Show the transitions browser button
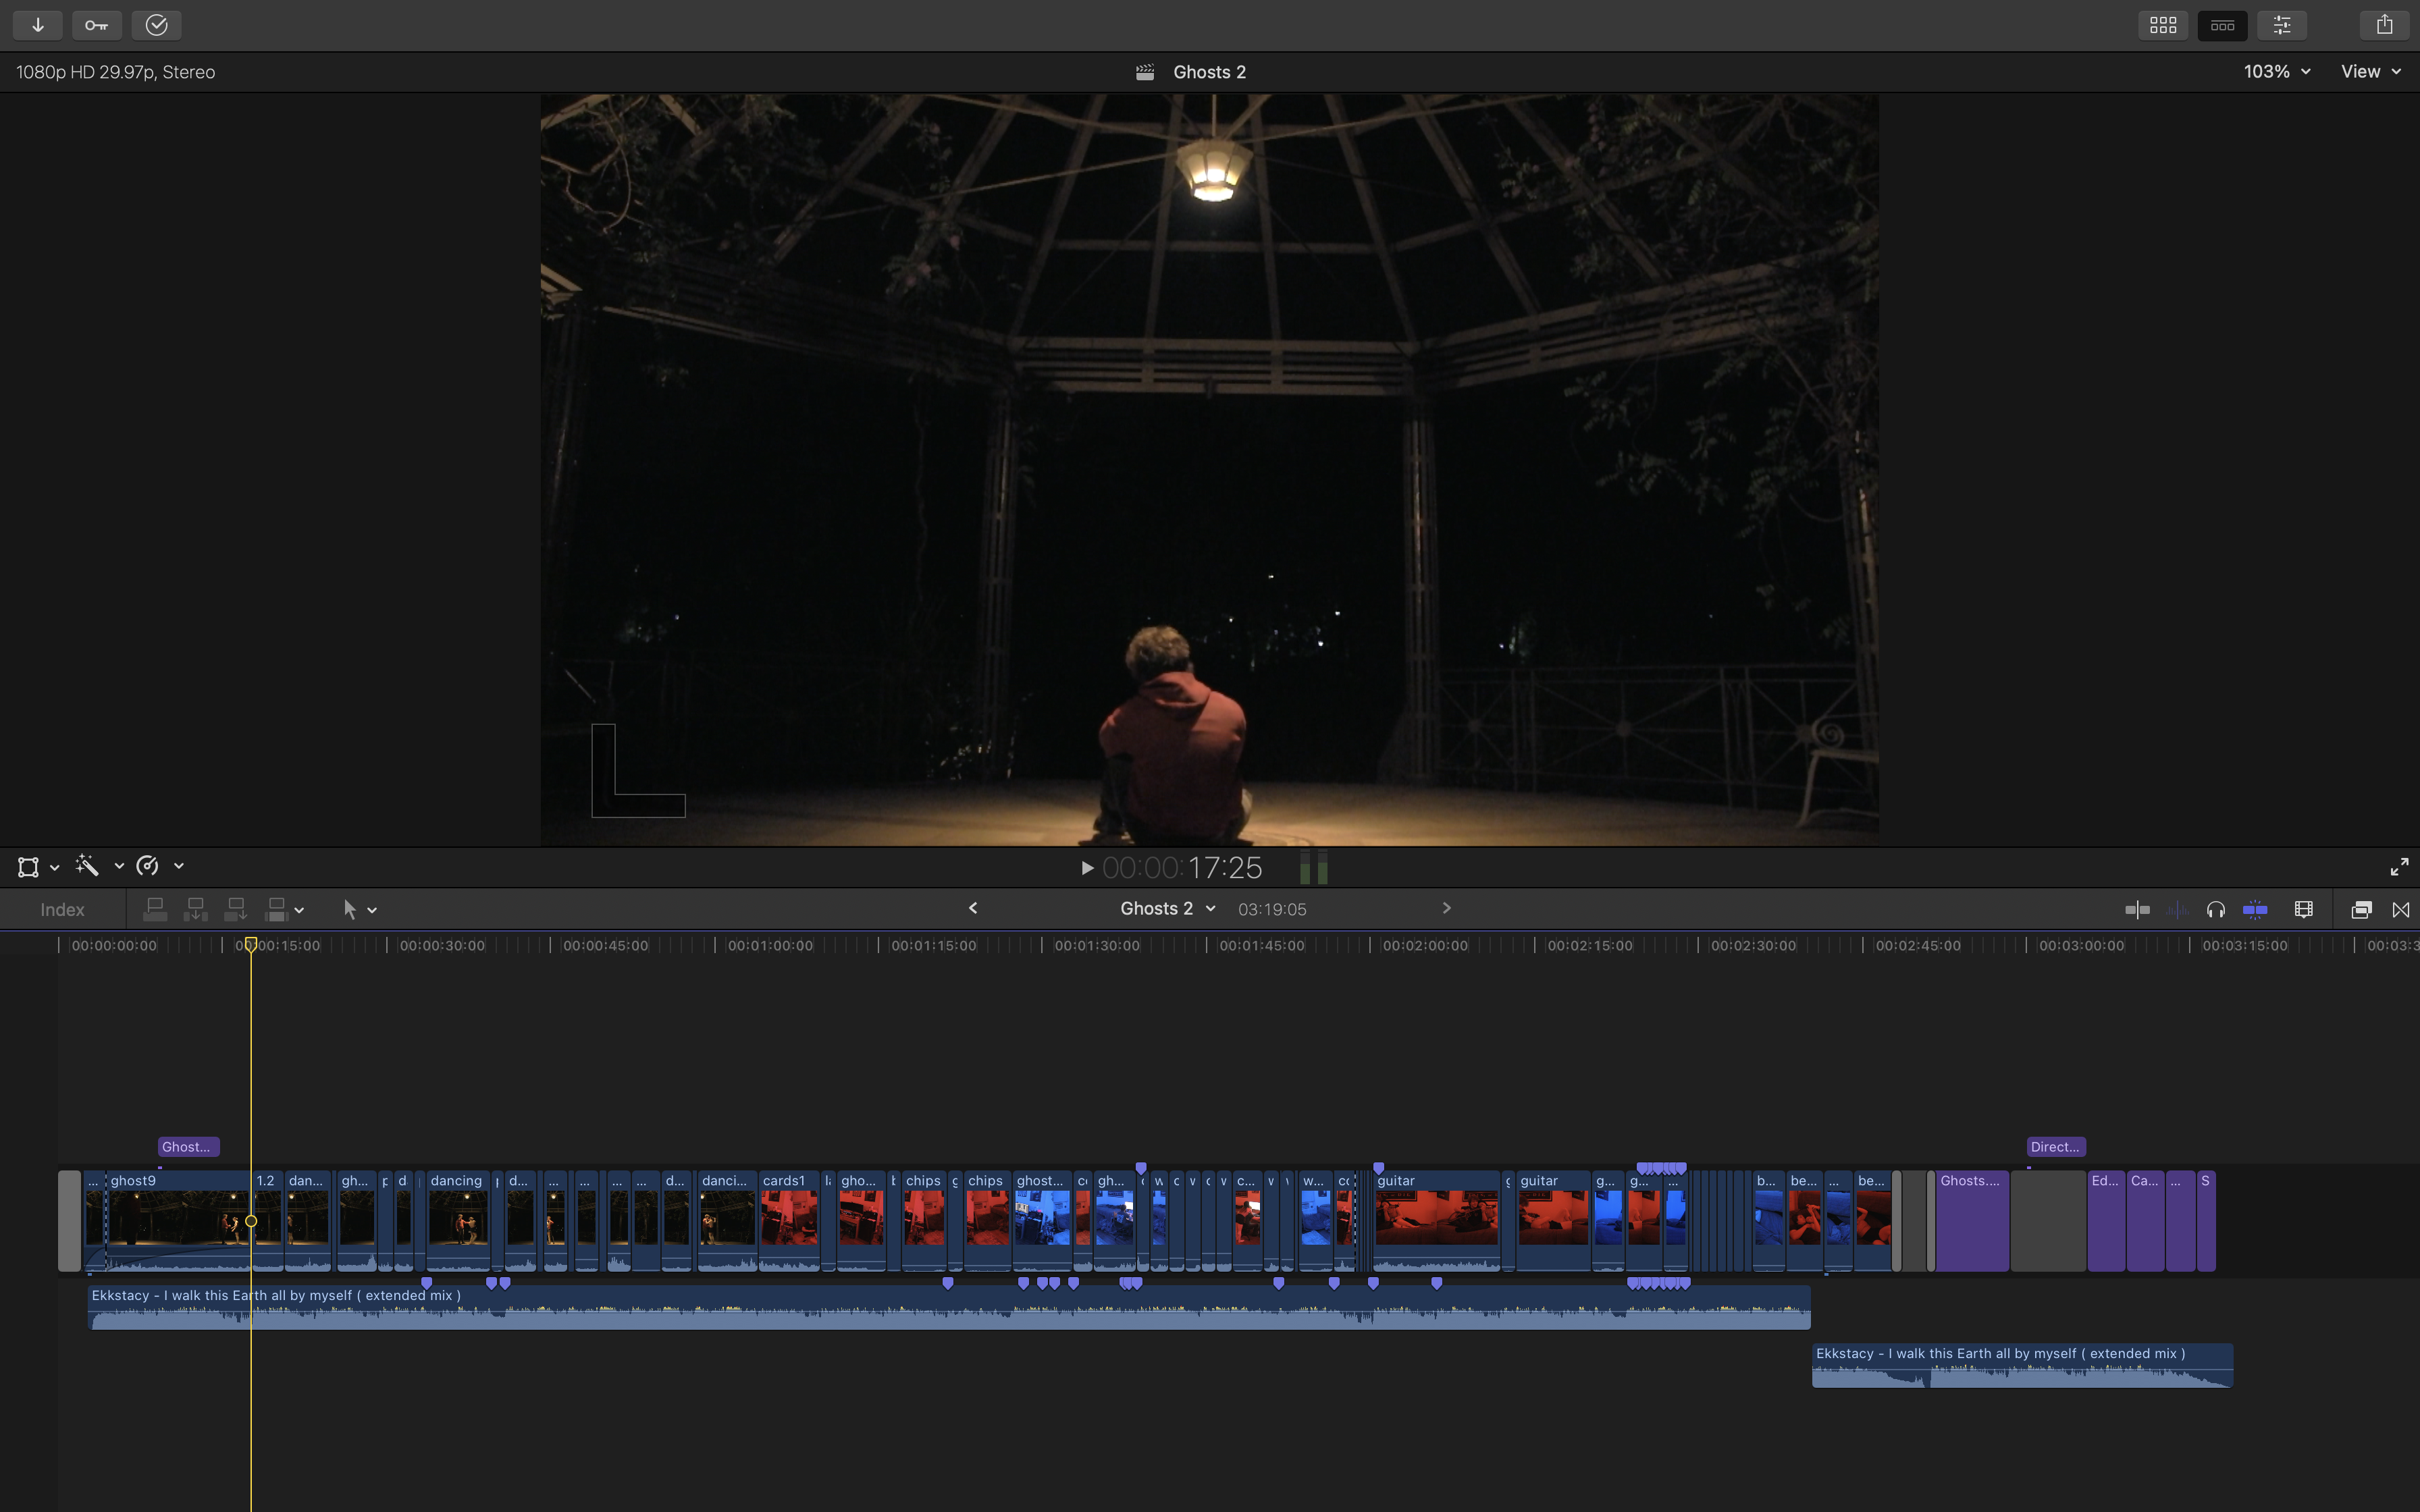2420x1512 pixels. 2401,909
